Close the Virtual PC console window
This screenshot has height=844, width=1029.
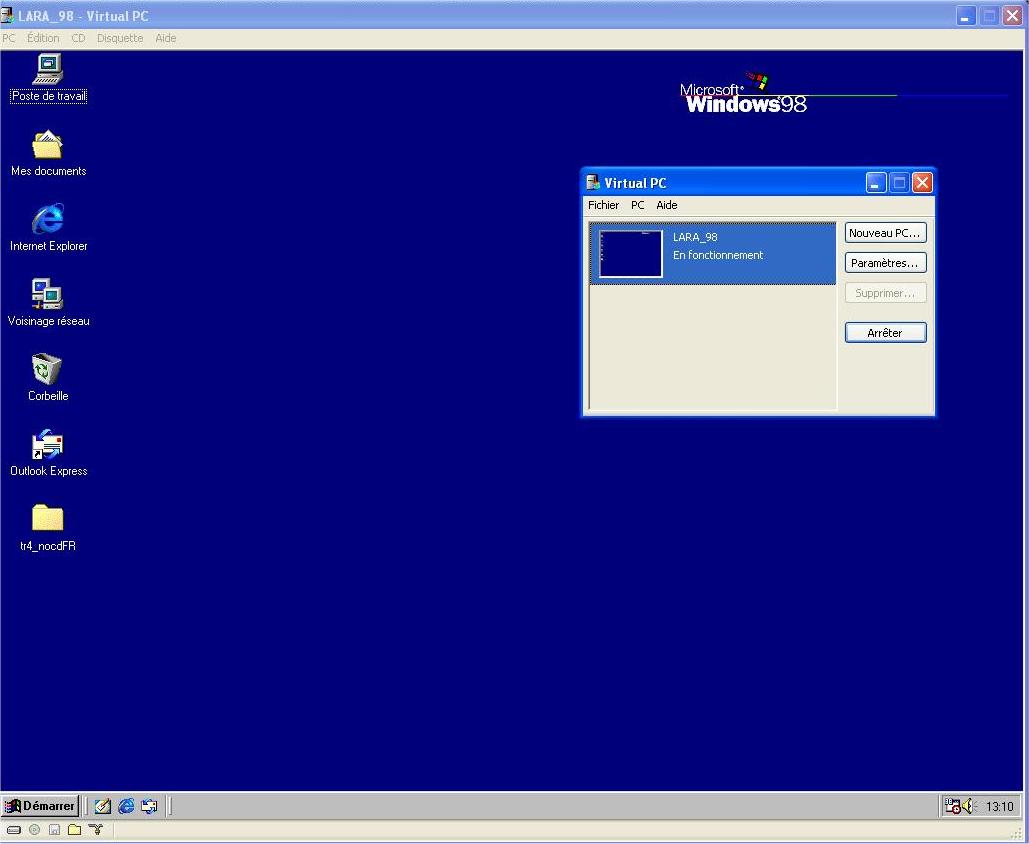[x=922, y=182]
